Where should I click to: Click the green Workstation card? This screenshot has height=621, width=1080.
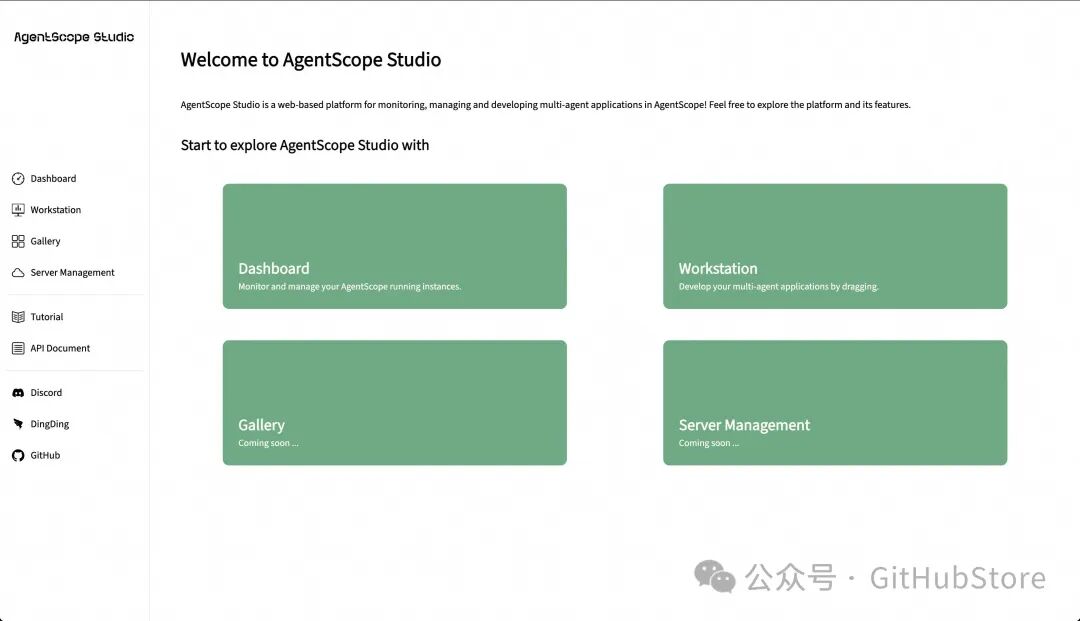[x=834, y=246]
